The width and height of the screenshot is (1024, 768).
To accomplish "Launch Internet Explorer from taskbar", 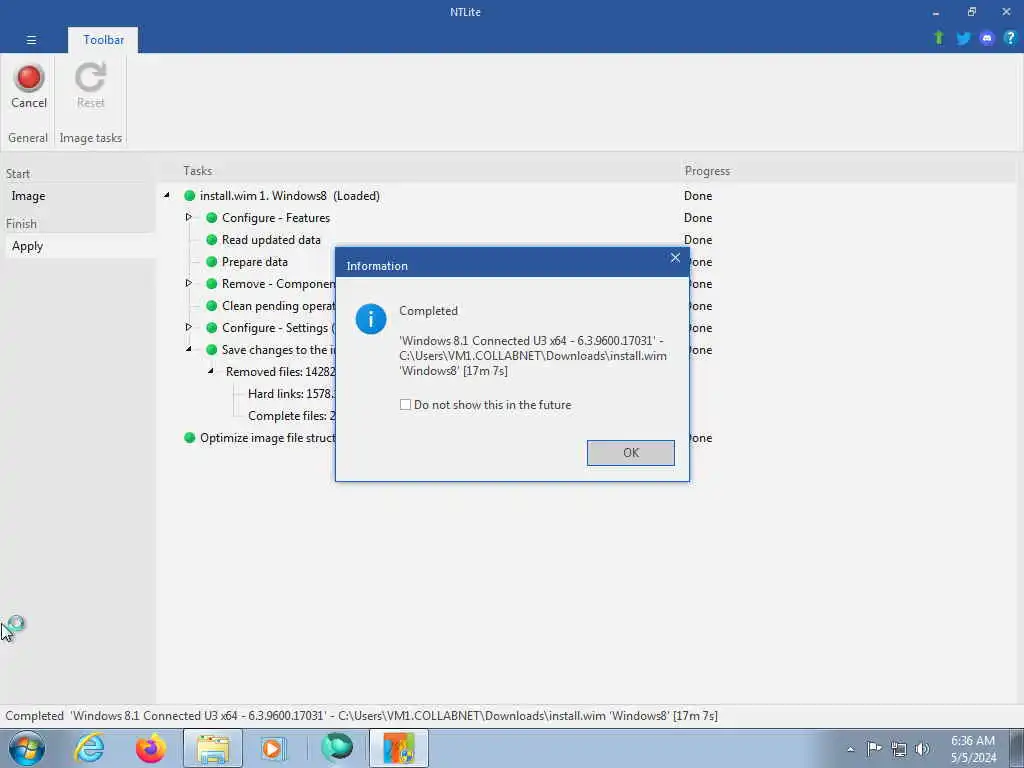I will click(x=89, y=748).
